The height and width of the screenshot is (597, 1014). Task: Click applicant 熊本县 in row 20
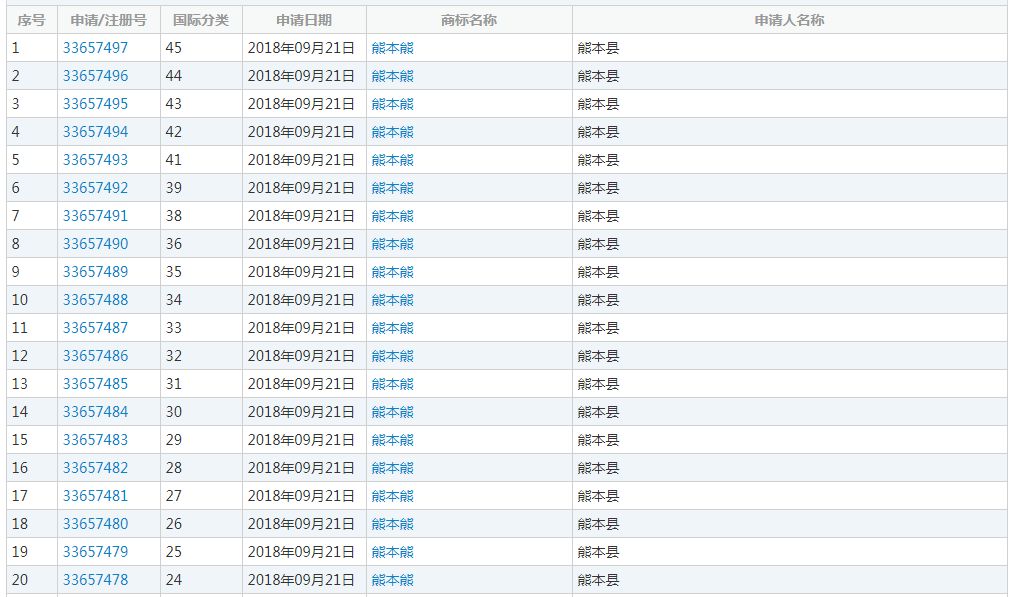coord(598,580)
